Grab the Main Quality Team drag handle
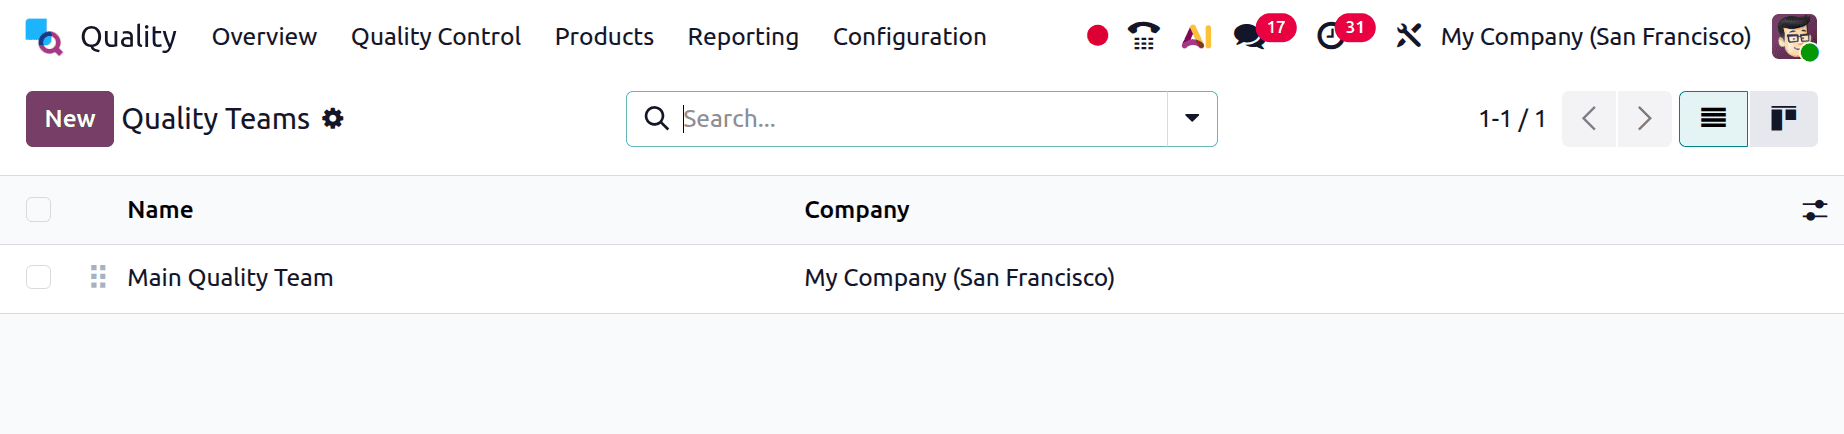Viewport: 1844px width, 434px height. [x=98, y=277]
